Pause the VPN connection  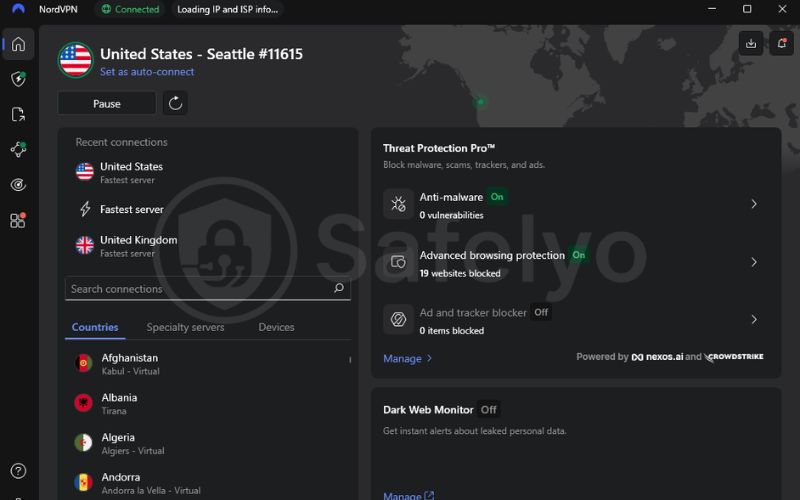click(x=107, y=104)
